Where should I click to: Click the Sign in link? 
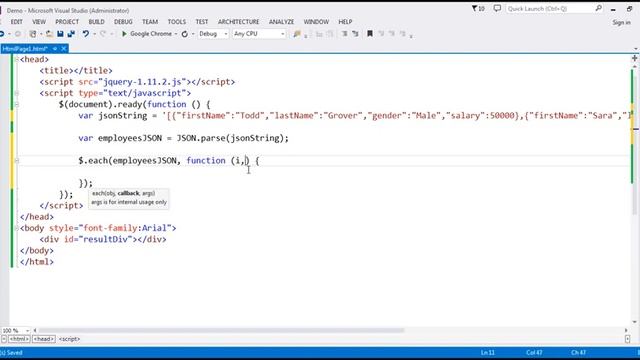coord(621,22)
